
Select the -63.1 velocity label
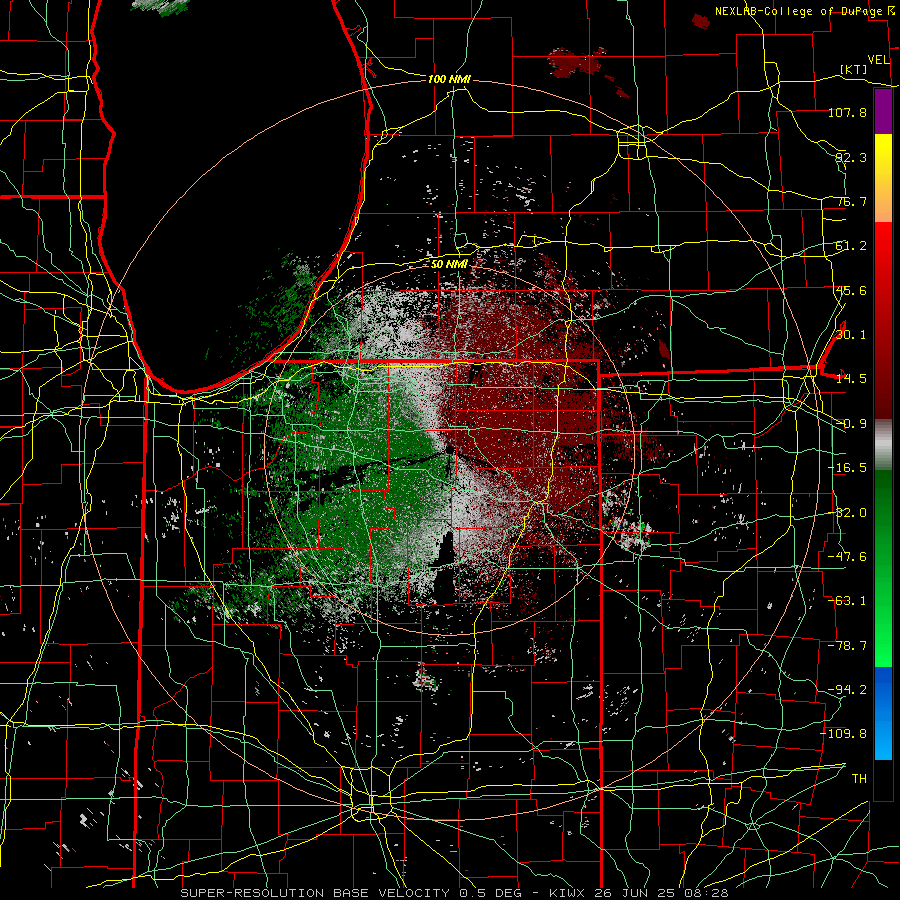[847, 601]
